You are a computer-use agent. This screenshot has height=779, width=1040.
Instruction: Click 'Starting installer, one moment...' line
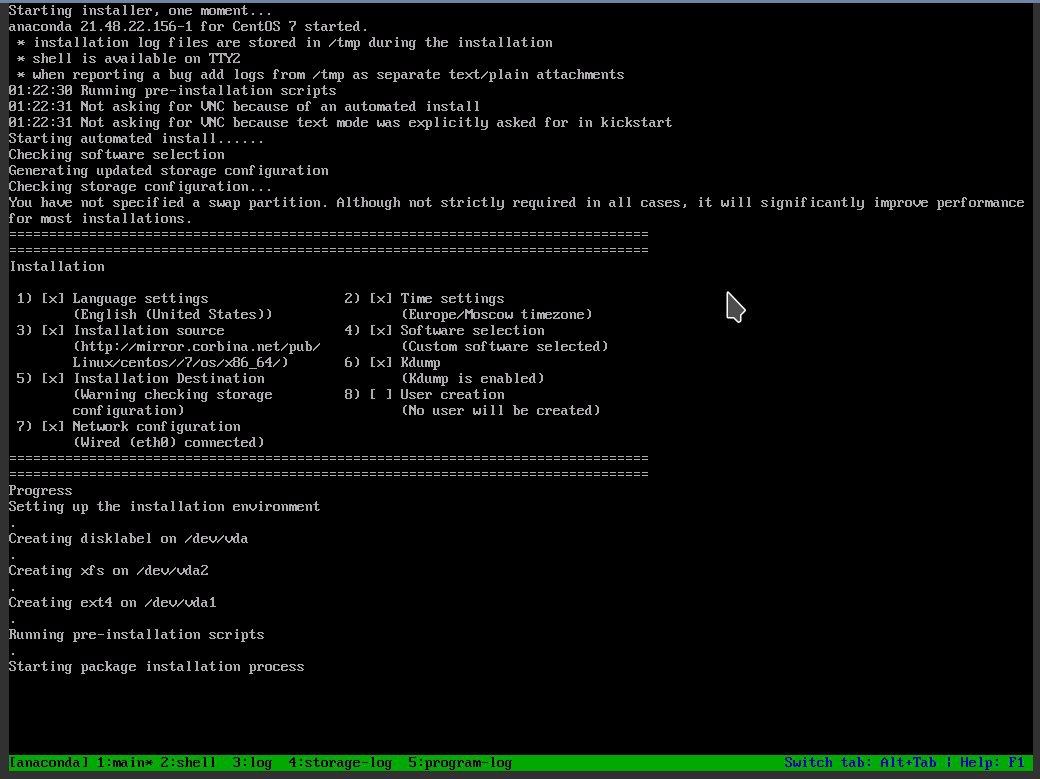141,11
